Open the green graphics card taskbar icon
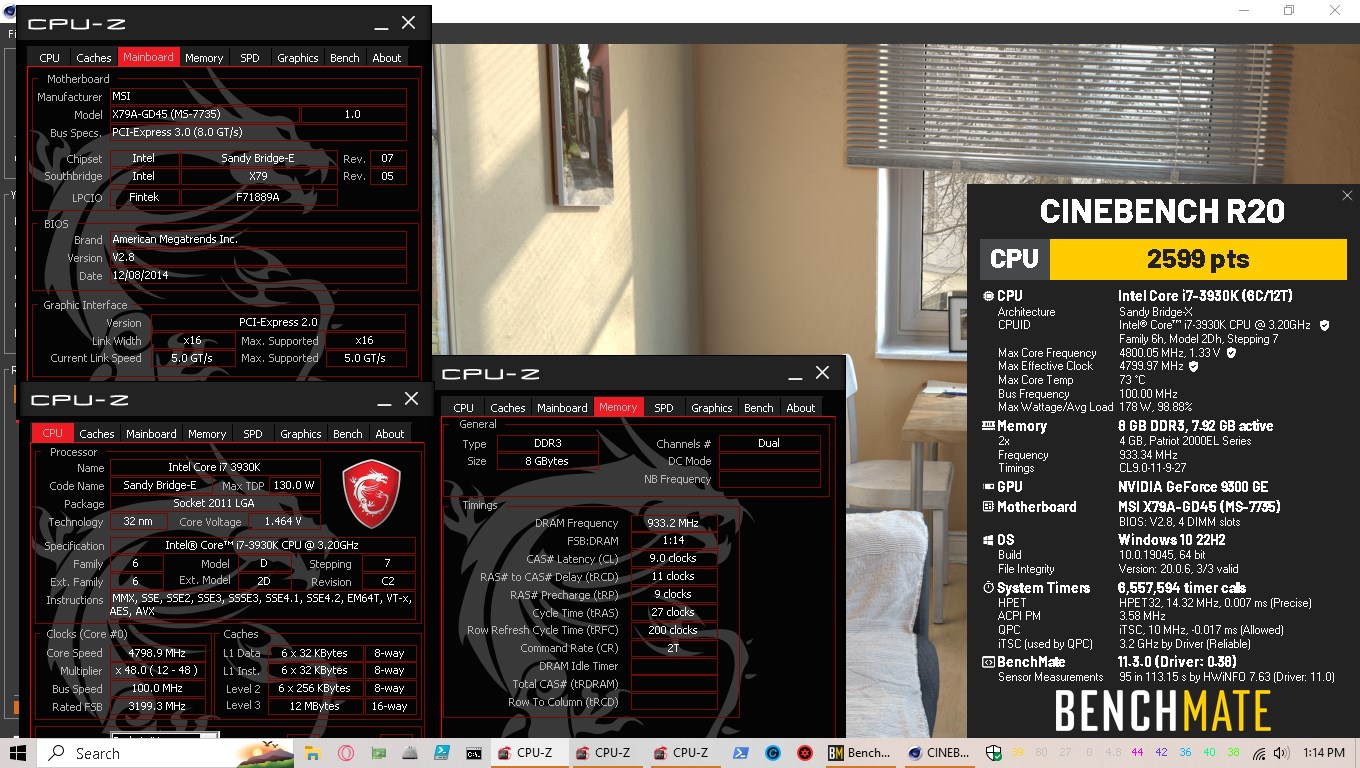 (380, 753)
